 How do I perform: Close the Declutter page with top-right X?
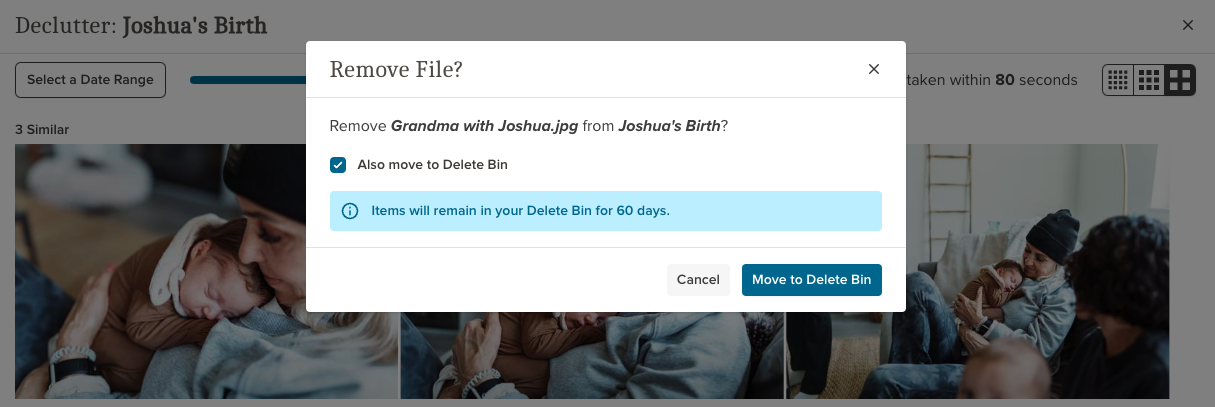(1188, 25)
